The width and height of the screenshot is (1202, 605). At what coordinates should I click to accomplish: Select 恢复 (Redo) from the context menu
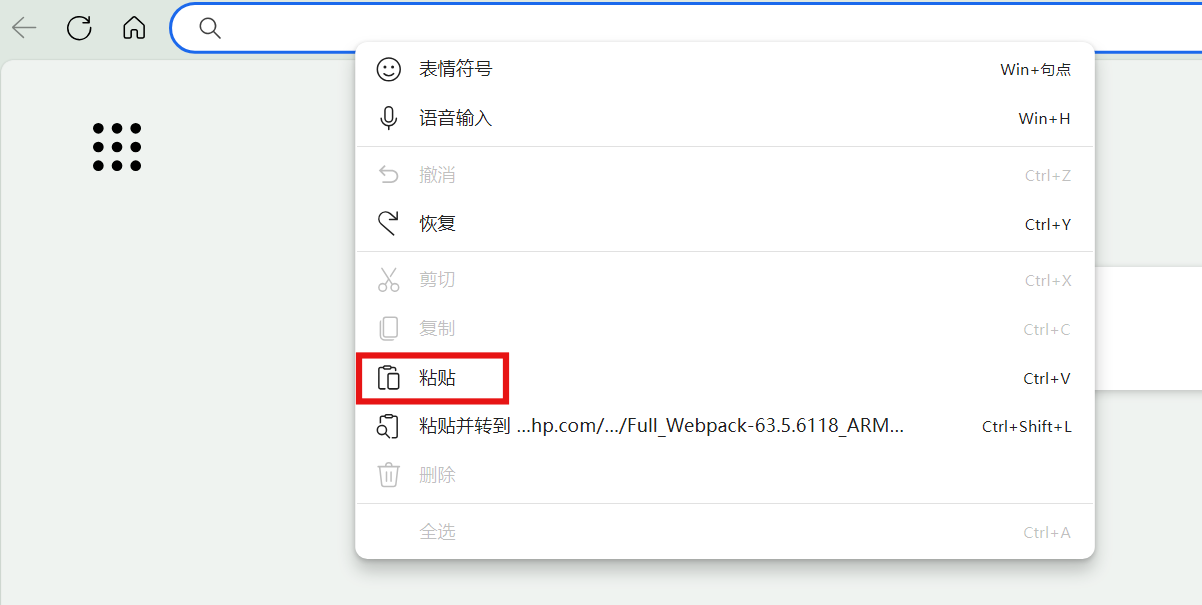pos(437,224)
